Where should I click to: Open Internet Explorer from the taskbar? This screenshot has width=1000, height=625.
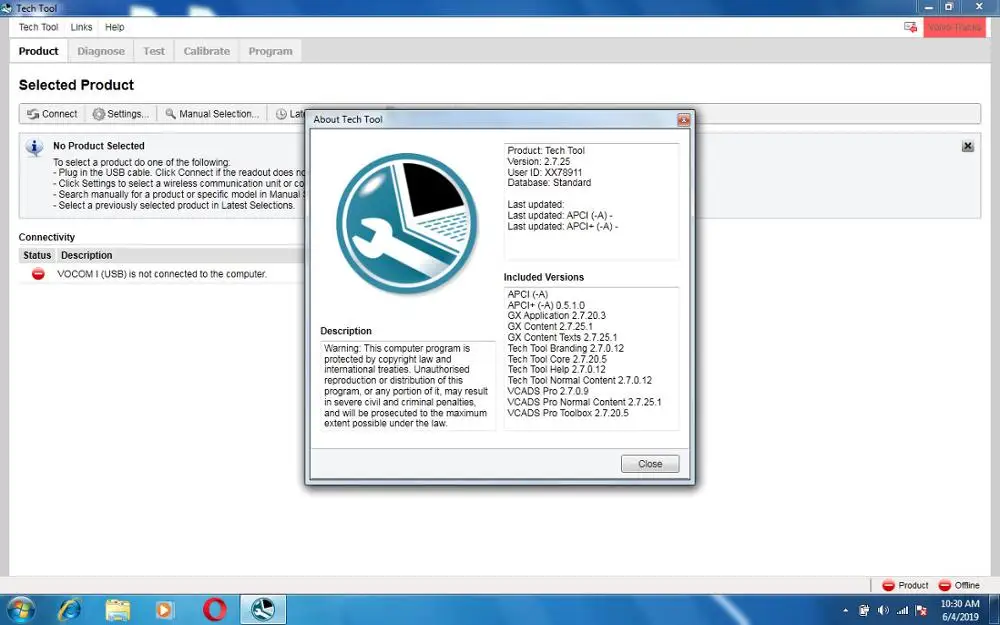pyautogui.click(x=69, y=610)
